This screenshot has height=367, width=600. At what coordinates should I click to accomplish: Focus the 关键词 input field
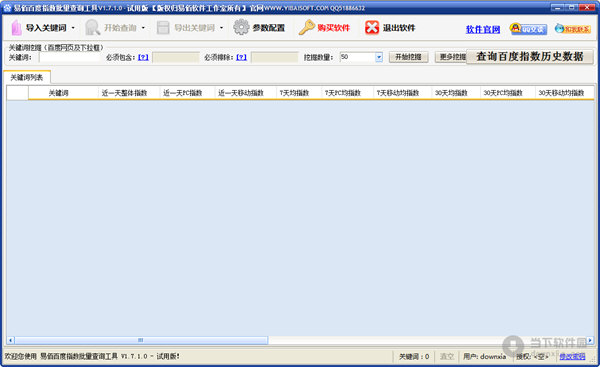(x=70, y=57)
